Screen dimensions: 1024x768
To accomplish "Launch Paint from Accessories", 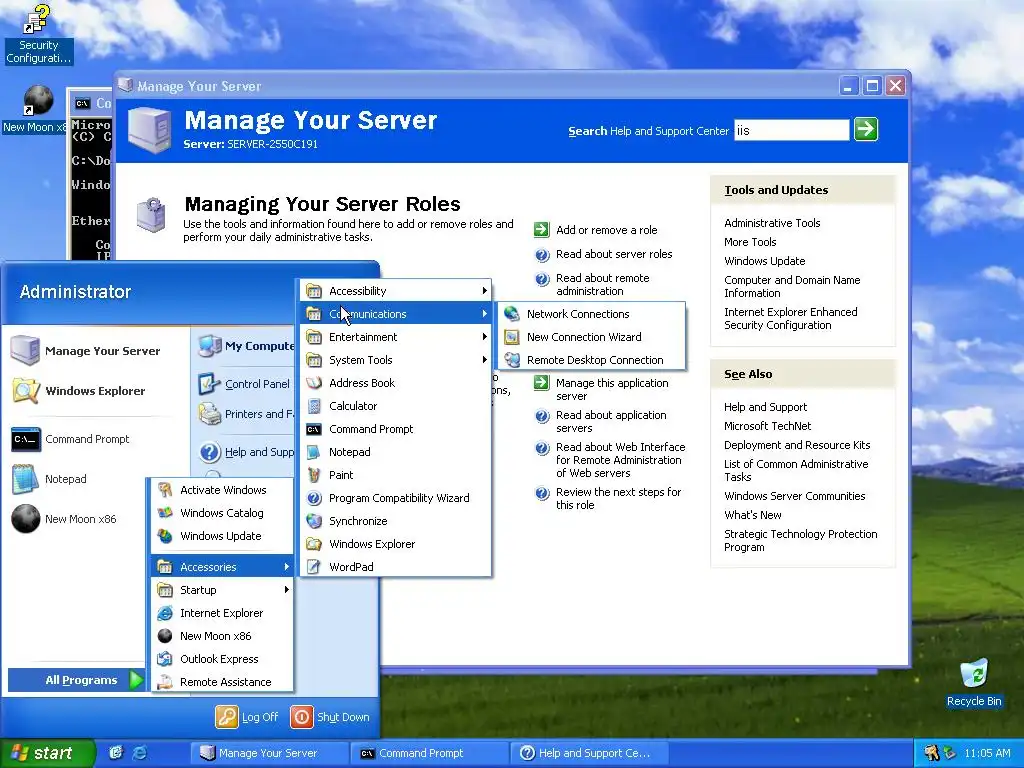I will pyautogui.click(x=395, y=475).
